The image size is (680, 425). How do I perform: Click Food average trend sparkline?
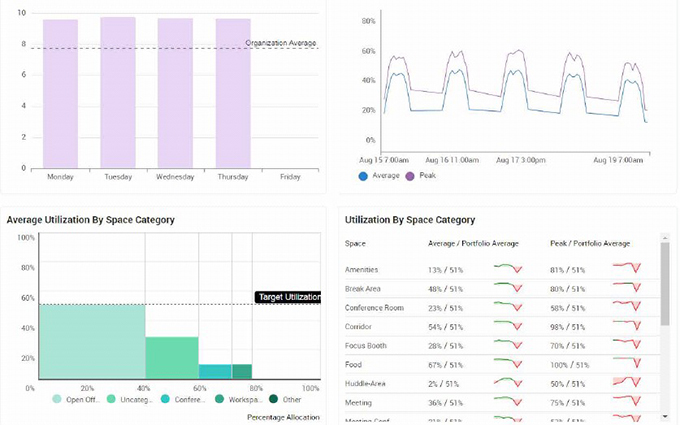click(x=509, y=364)
